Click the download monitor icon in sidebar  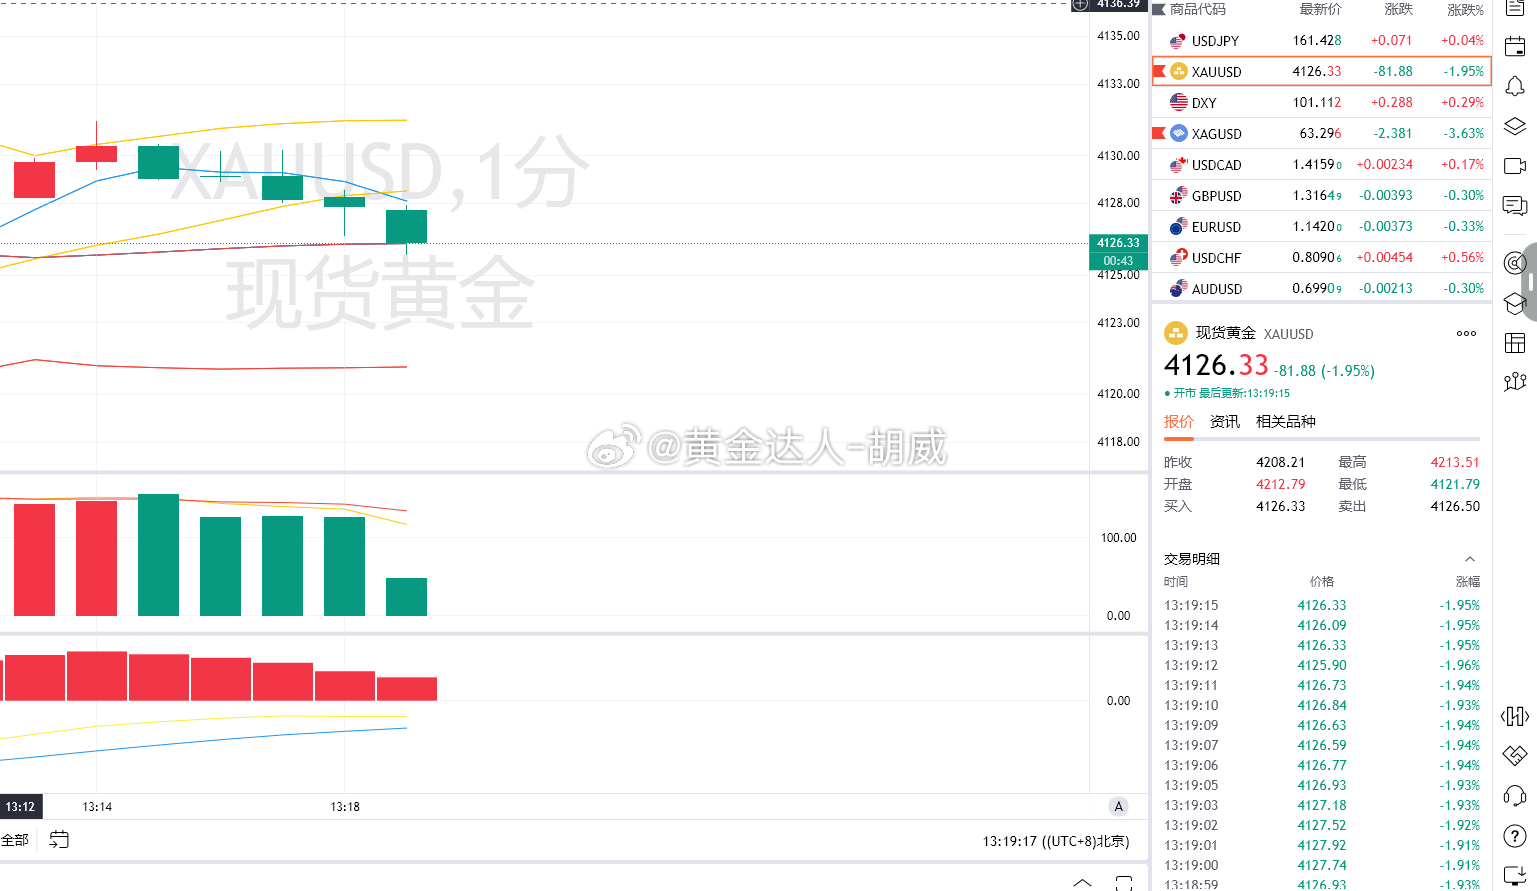tap(1515, 876)
